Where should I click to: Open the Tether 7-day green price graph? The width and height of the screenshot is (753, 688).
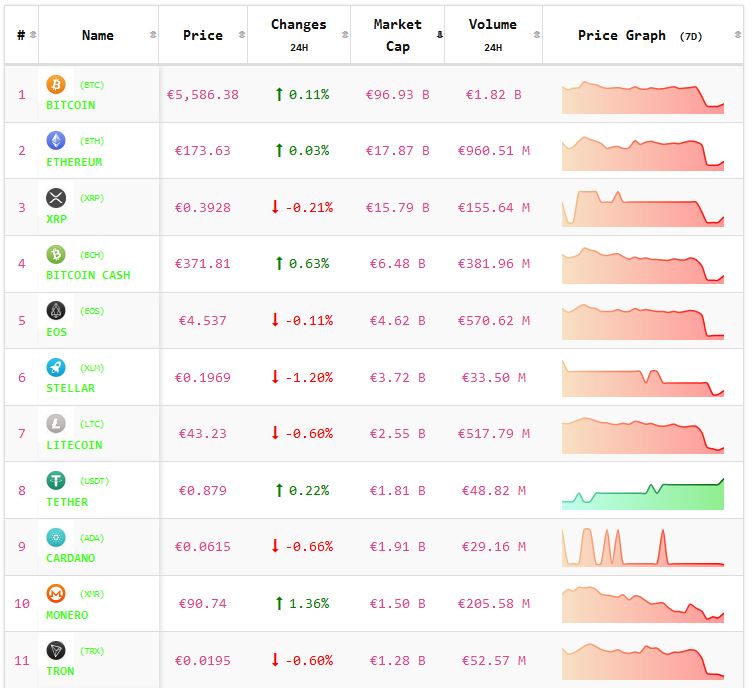click(x=642, y=492)
